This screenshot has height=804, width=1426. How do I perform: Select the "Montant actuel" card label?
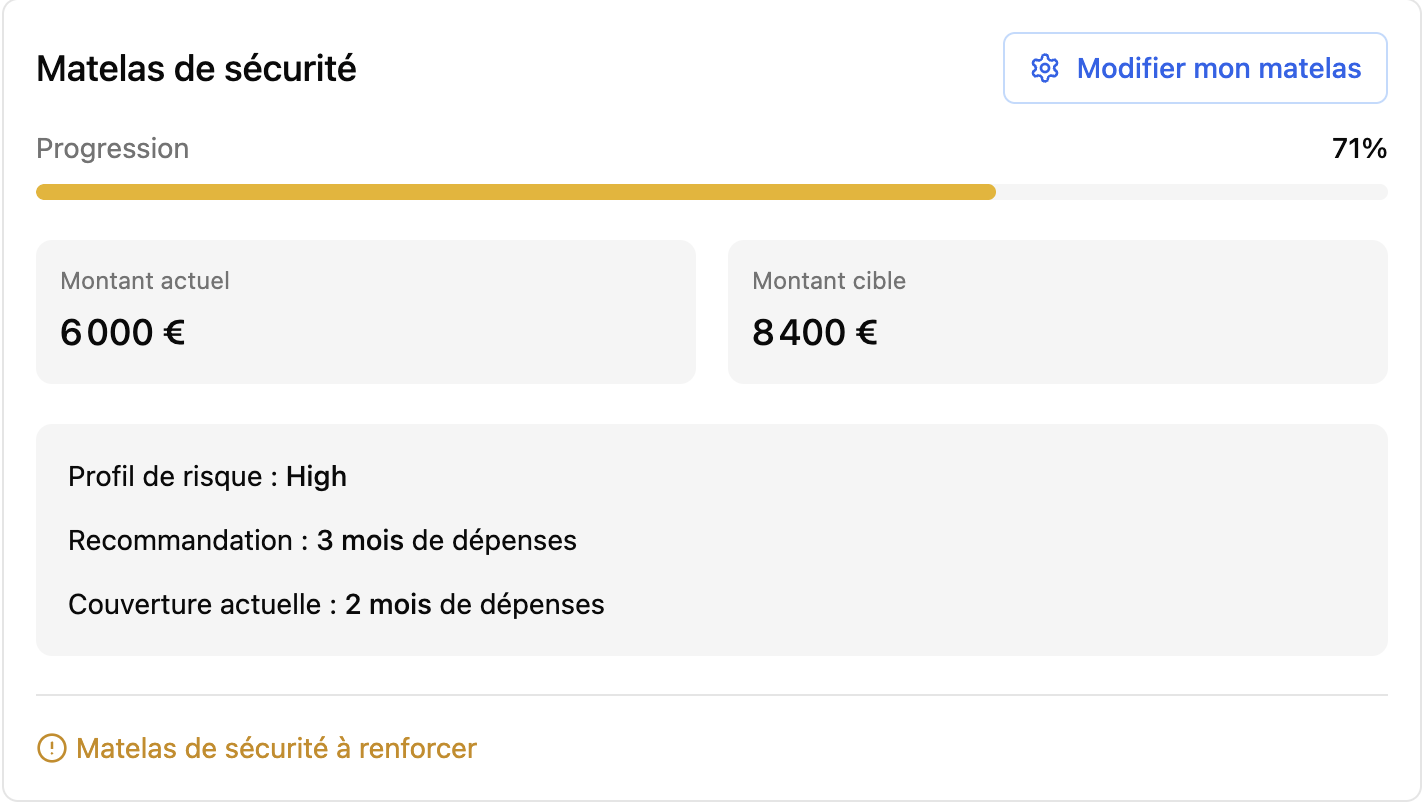point(145,281)
